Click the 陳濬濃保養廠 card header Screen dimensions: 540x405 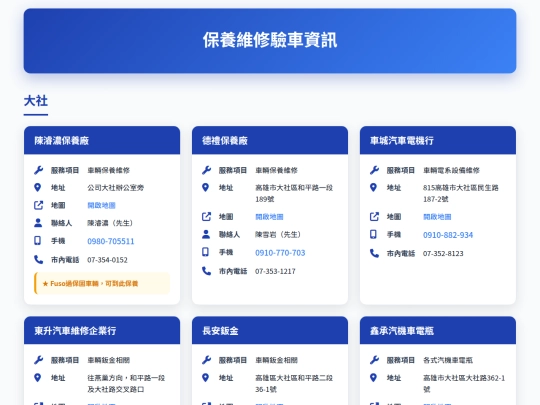(102, 140)
